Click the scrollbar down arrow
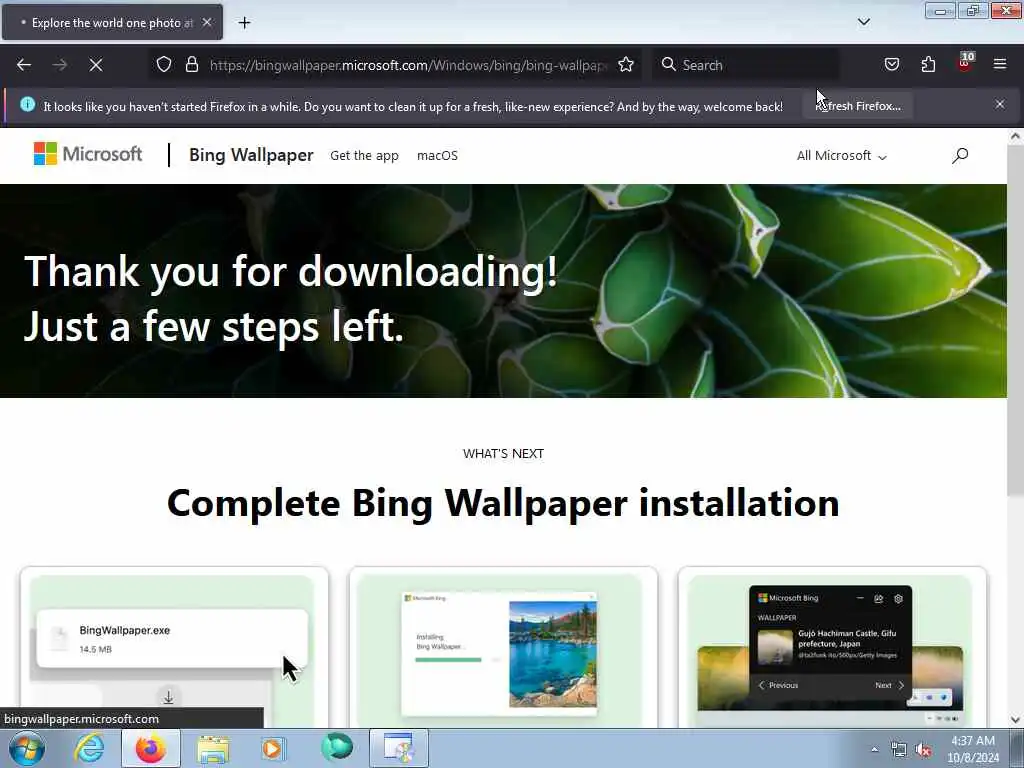Image resolution: width=1024 pixels, height=768 pixels. (1015, 719)
